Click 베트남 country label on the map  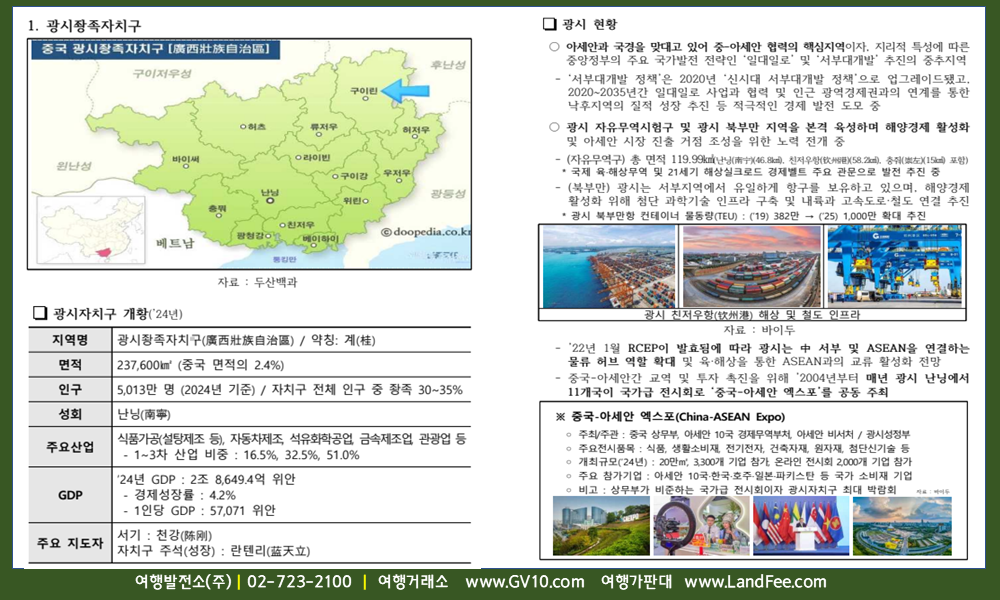point(175,243)
